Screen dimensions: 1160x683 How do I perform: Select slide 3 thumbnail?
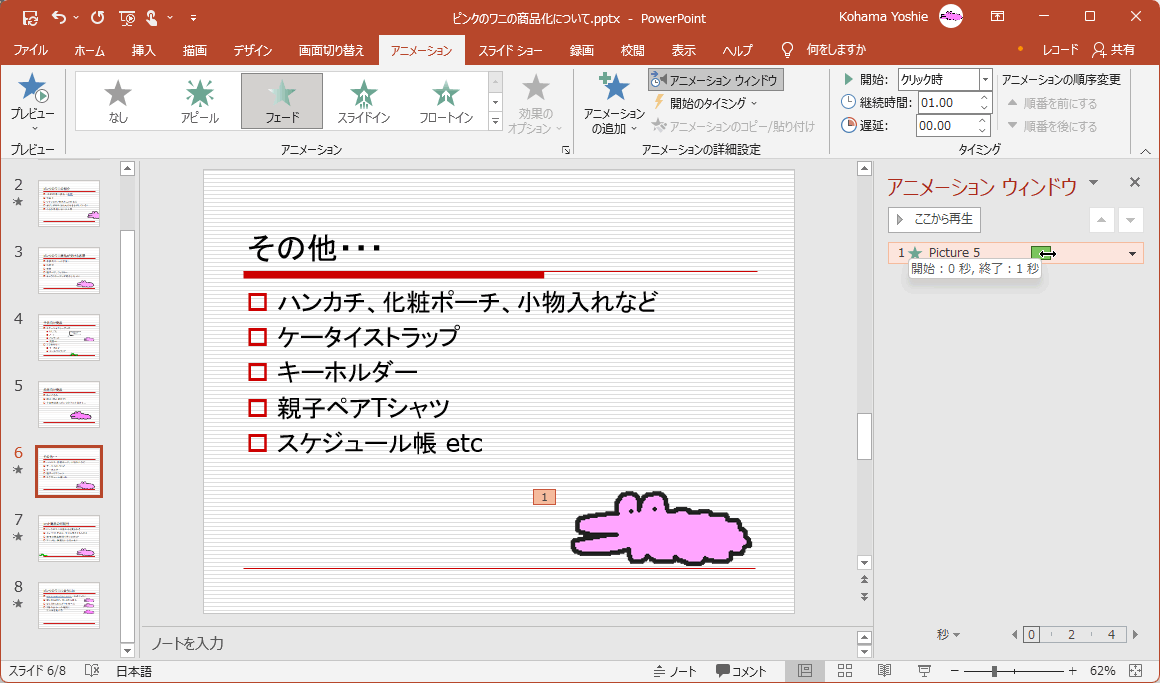click(x=69, y=270)
